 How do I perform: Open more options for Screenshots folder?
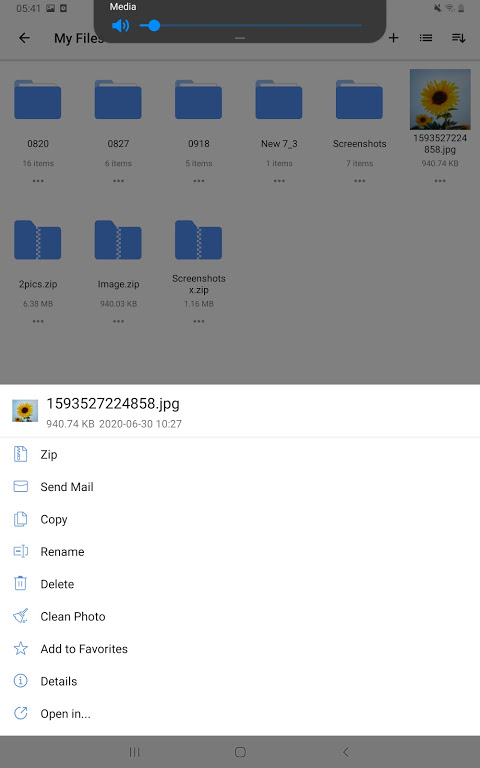359,181
